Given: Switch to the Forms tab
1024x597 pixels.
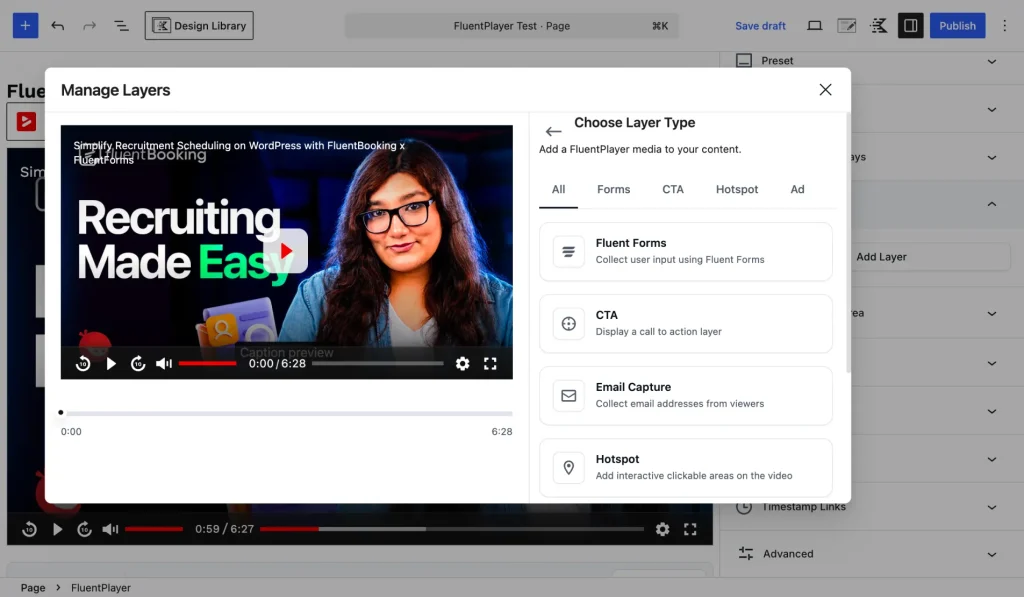Looking at the screenshot, I should [613, 189].
